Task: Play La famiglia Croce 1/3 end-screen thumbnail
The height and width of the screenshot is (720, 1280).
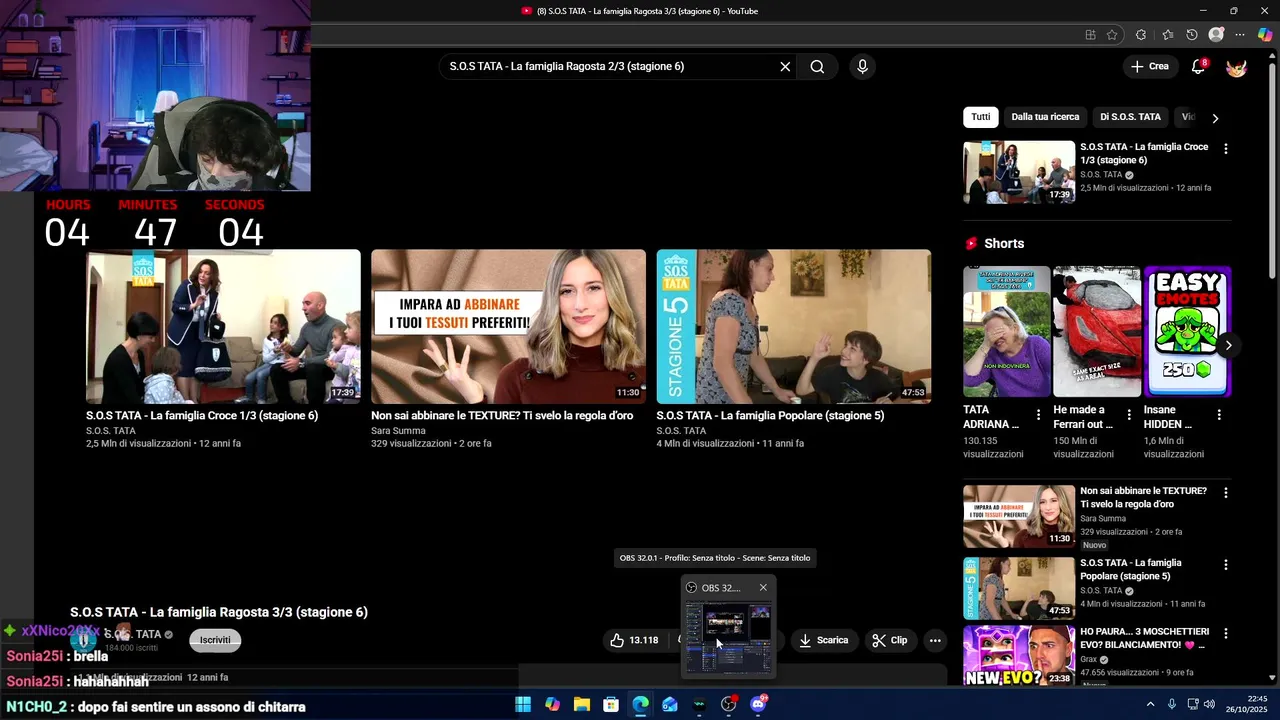Action: [x=223, y=326]
